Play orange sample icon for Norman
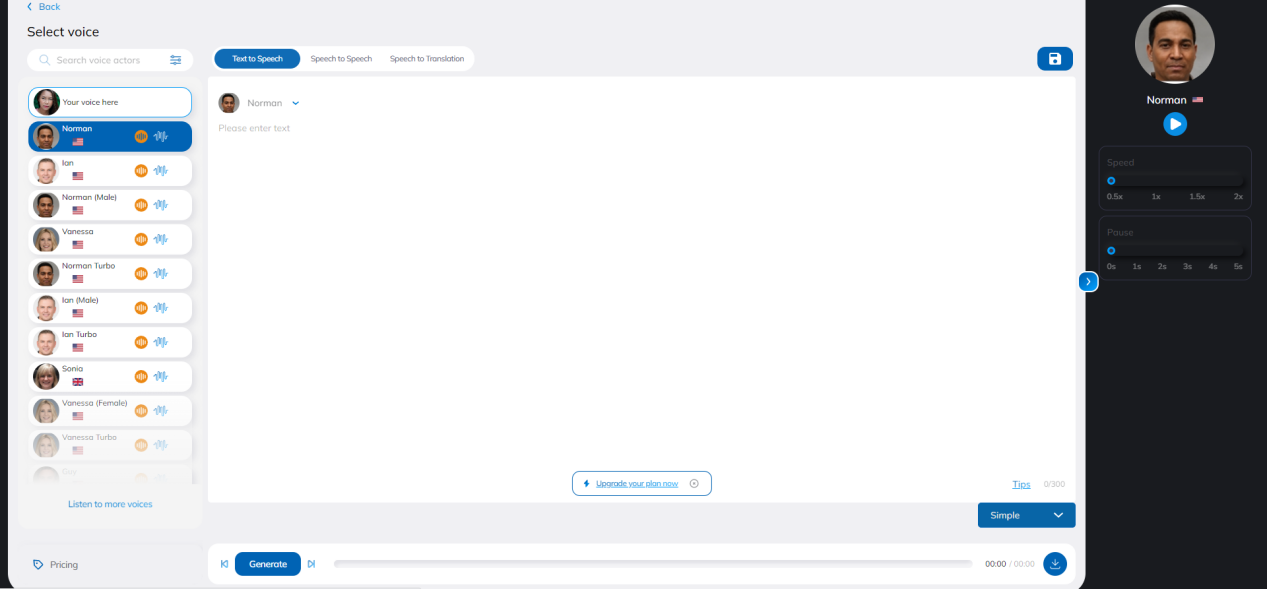Viewport: 1267px width, 589px height. (141, 136)
